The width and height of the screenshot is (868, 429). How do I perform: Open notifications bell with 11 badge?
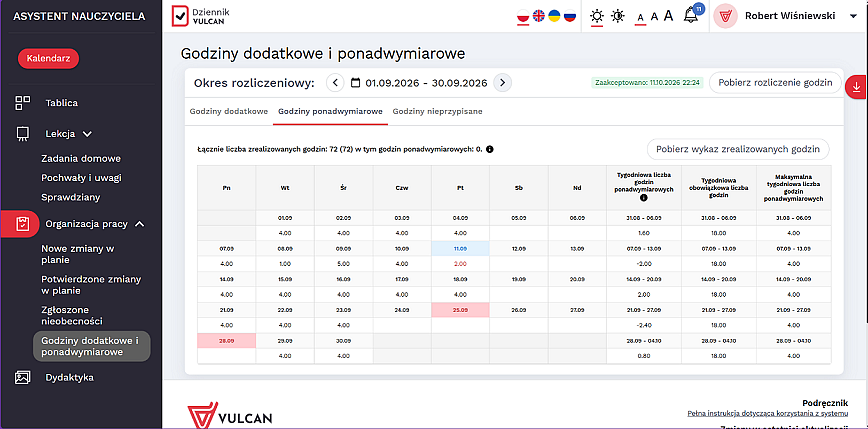[693, 15]
